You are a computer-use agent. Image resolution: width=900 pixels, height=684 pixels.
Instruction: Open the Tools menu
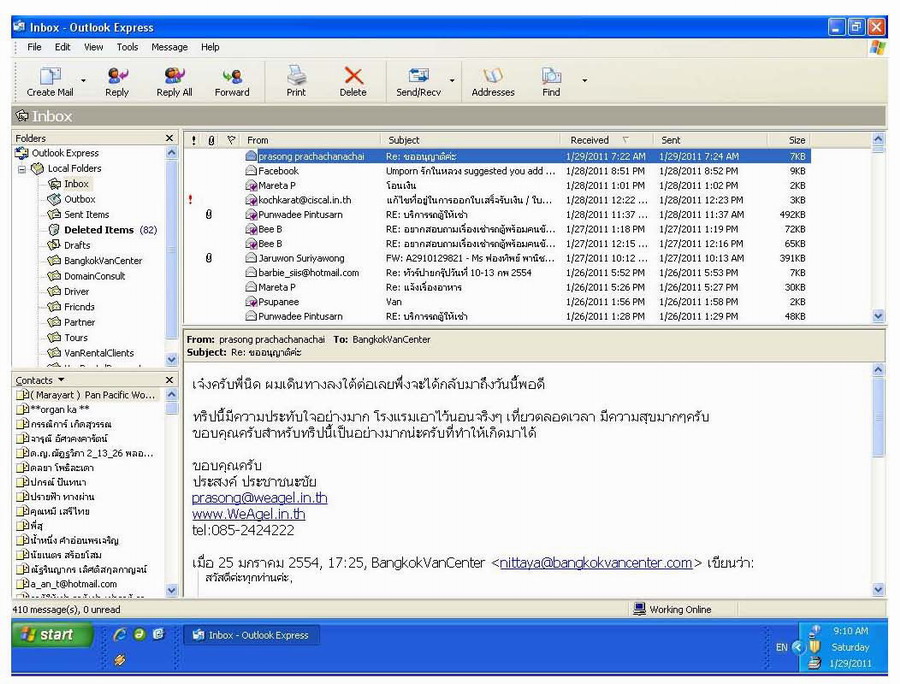127,47
